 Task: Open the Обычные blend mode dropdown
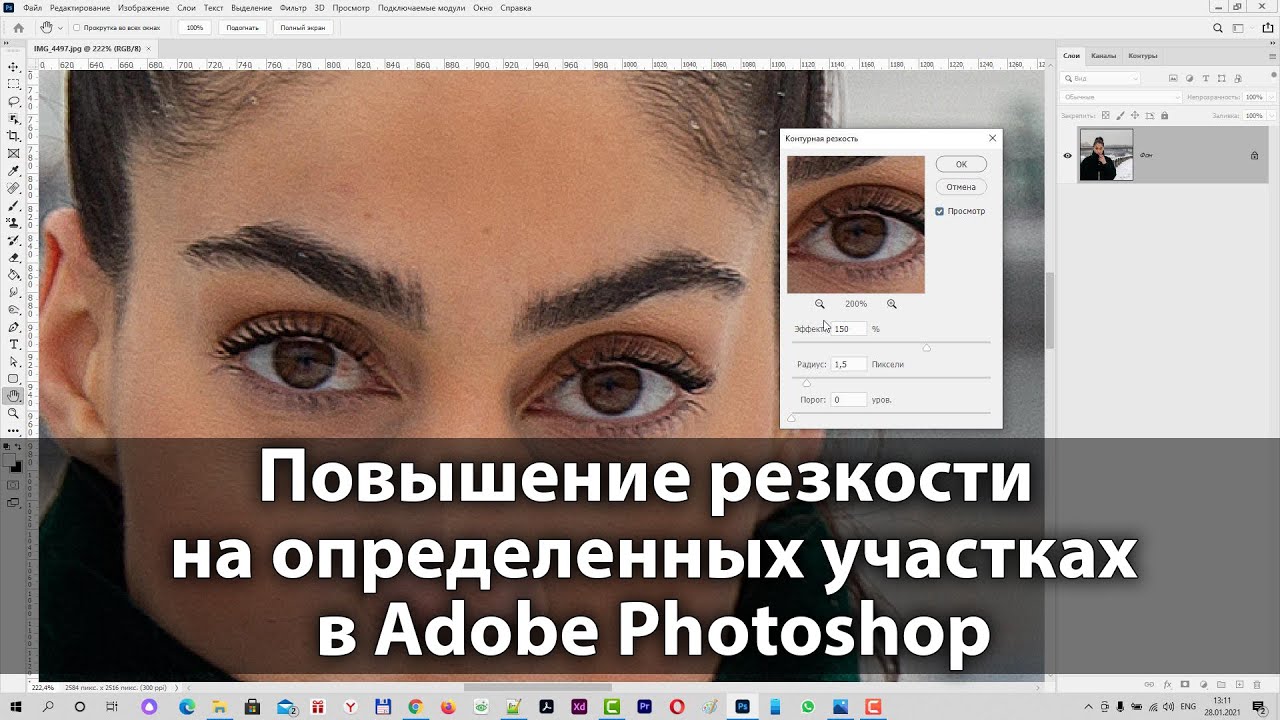pyautogui.click(x=1121, y=97)
